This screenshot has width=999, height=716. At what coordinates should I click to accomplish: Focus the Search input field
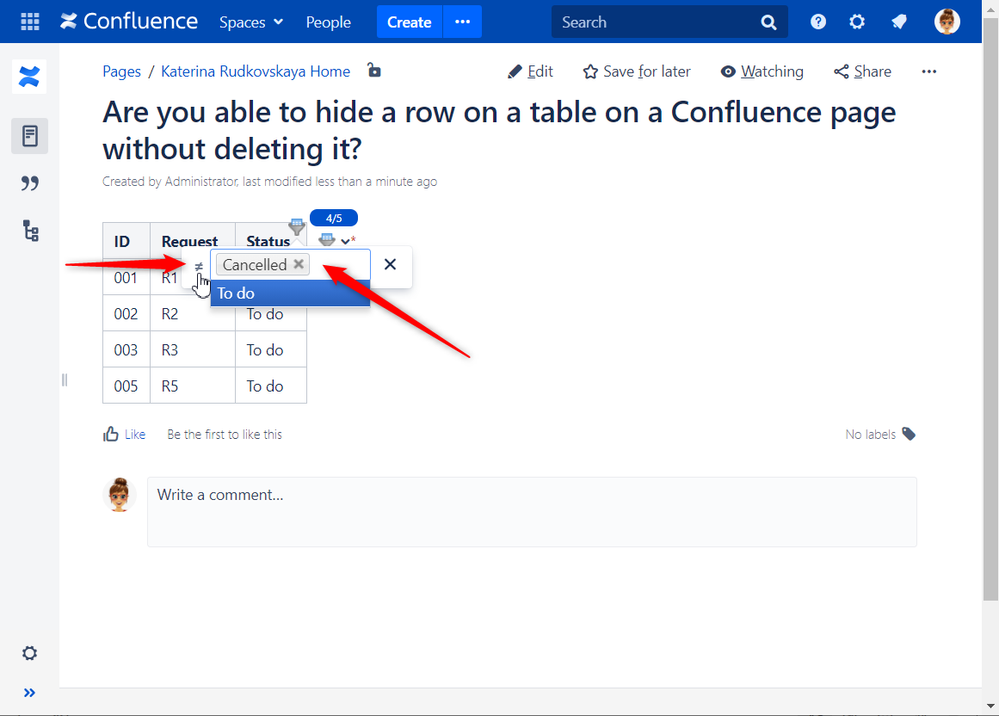click(x=656, y=22)
